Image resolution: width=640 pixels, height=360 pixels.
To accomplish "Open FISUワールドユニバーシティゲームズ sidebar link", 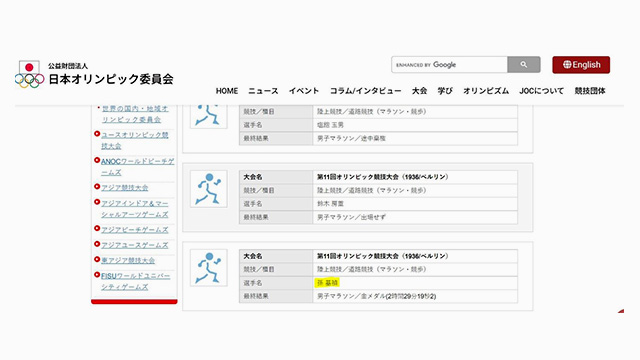I will pyautogui.click(x=136, y=281).
